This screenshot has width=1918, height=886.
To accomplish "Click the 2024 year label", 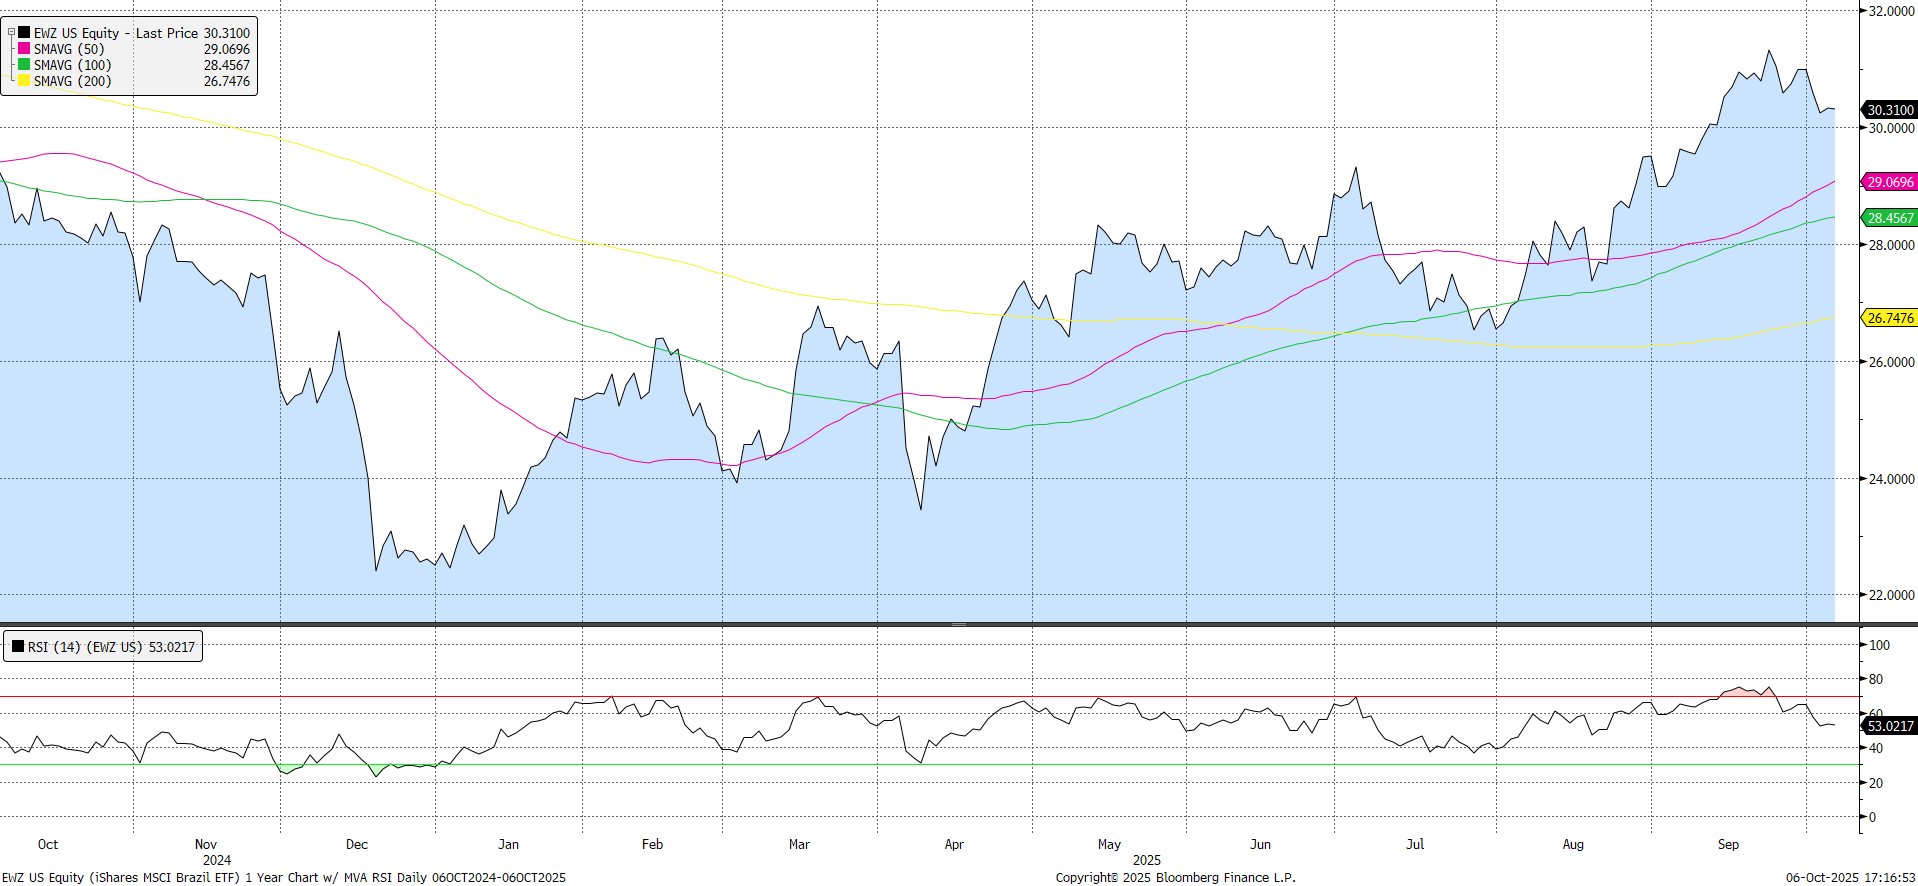I will pyautogui.click(x=217, y=860).
